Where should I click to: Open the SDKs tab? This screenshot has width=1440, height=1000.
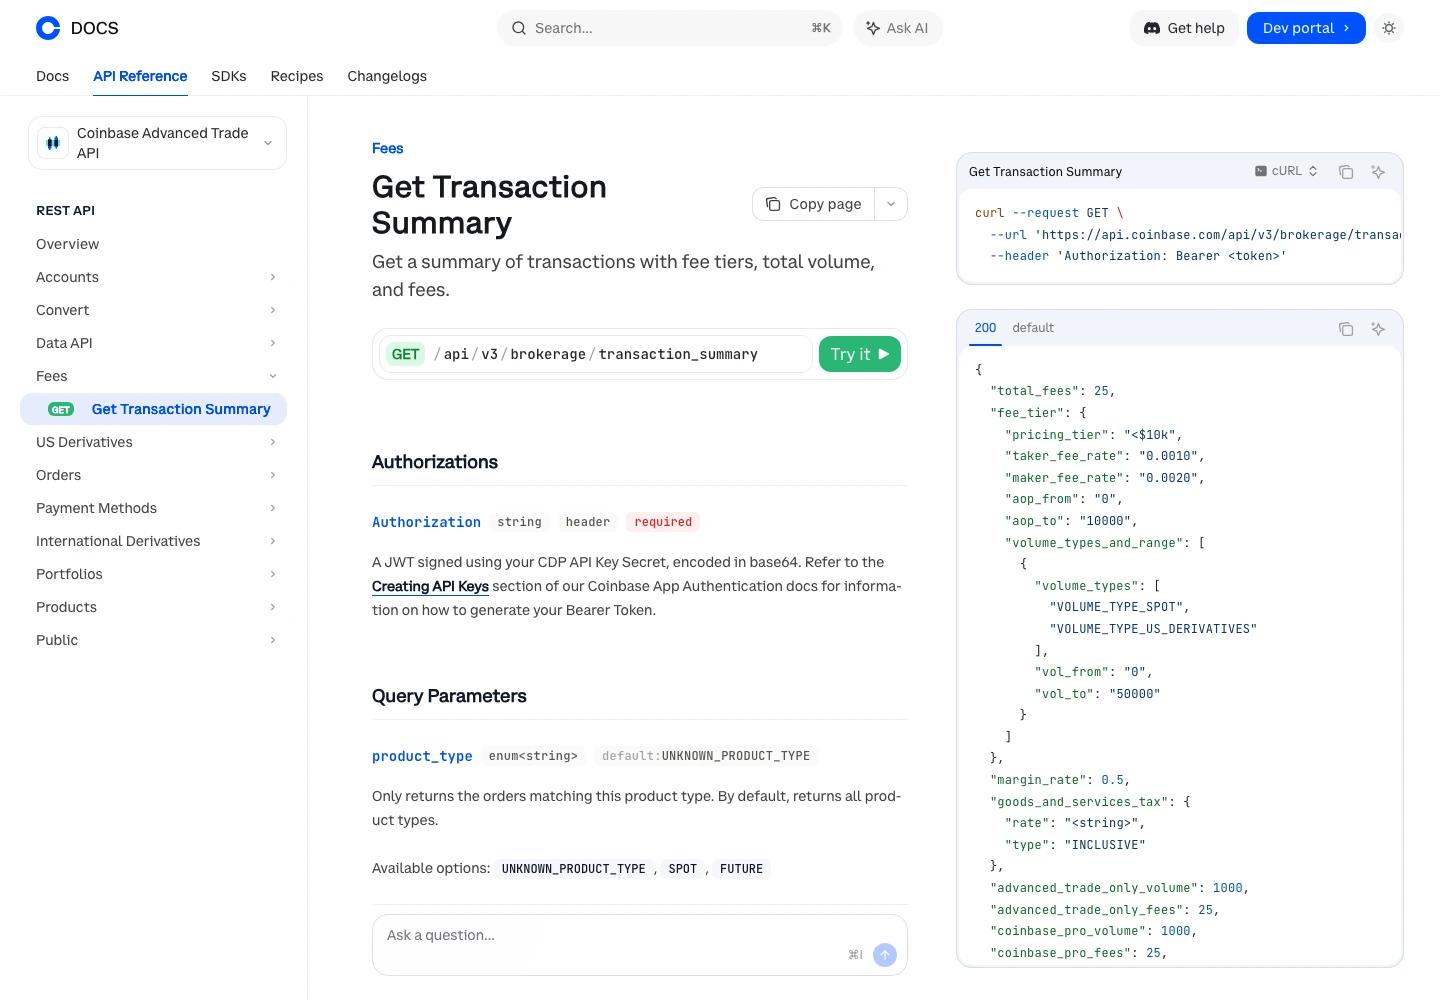(229, 76)
